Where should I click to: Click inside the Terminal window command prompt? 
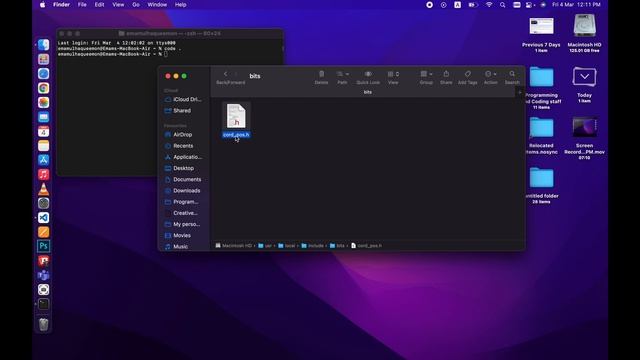(166, 54)
